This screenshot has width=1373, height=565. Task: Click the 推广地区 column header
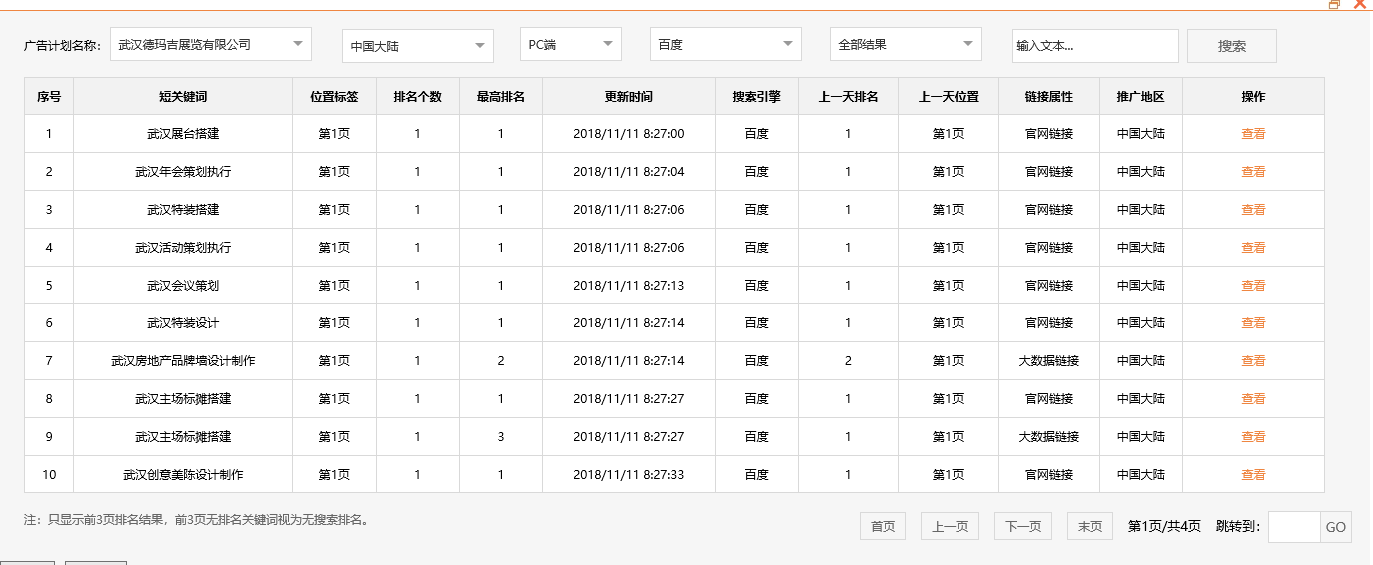(x=1141, y=97)
